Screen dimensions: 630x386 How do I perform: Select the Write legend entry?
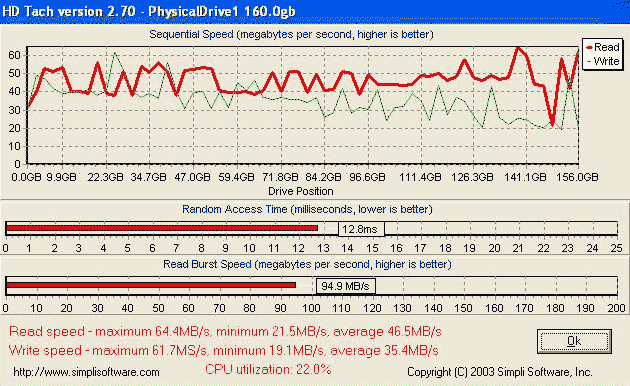(603, 61)
